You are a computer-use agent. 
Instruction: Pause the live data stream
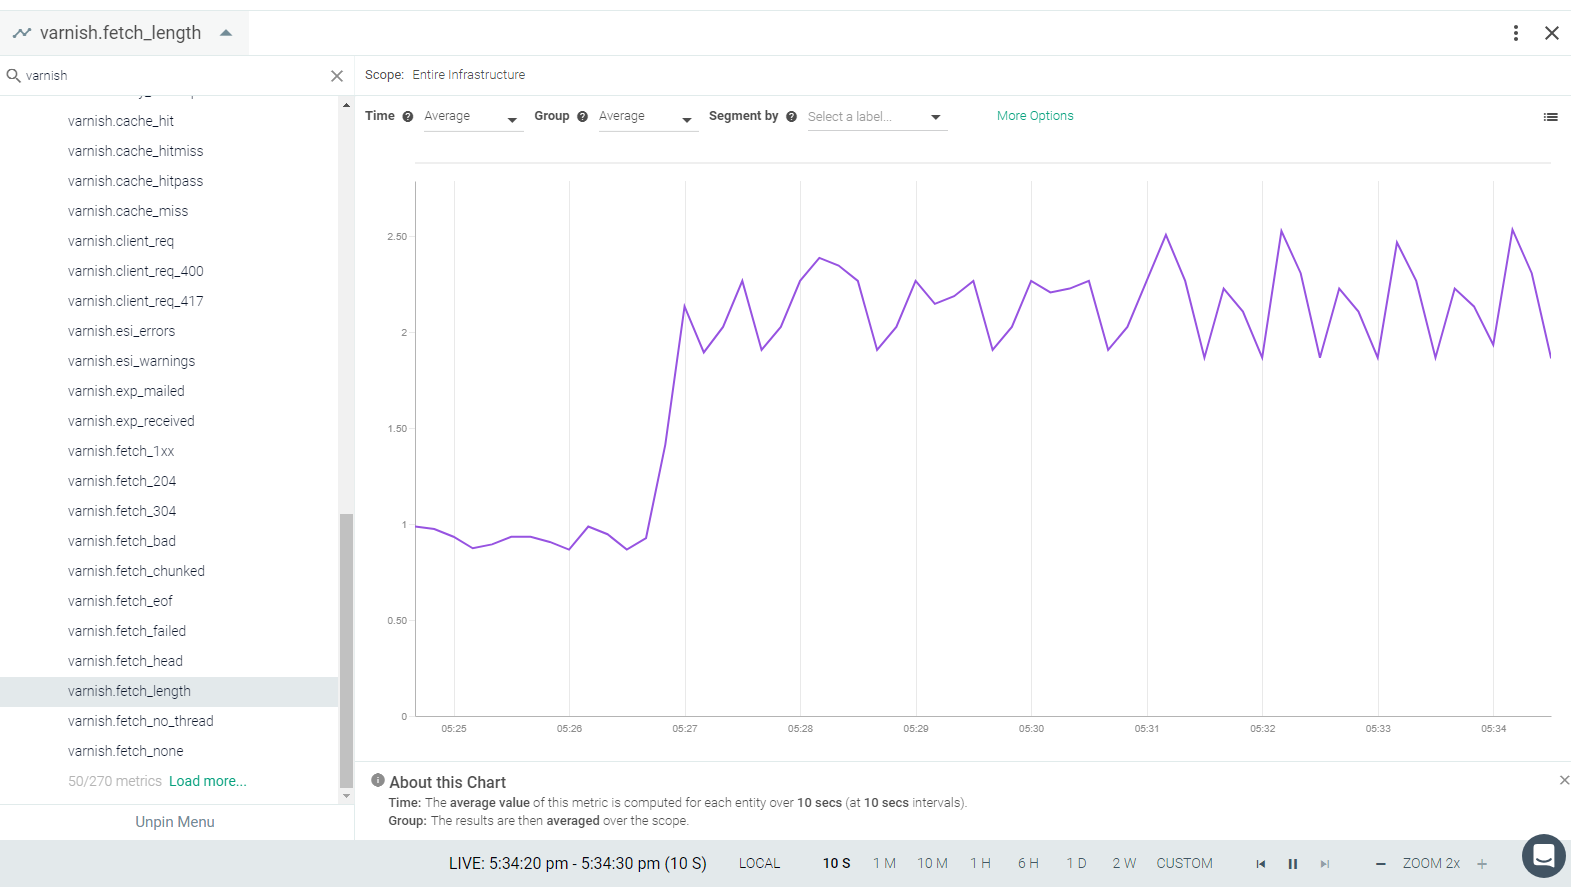1292,864
